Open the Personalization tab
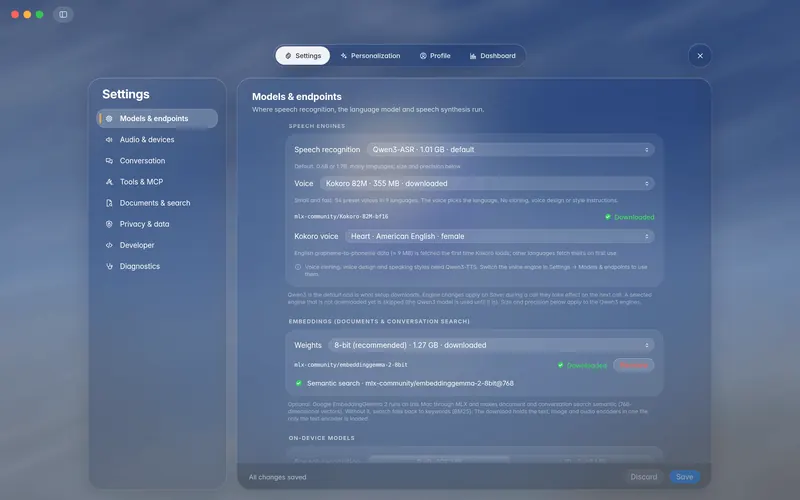The image size is (800, 500). [x=370, y=56]
